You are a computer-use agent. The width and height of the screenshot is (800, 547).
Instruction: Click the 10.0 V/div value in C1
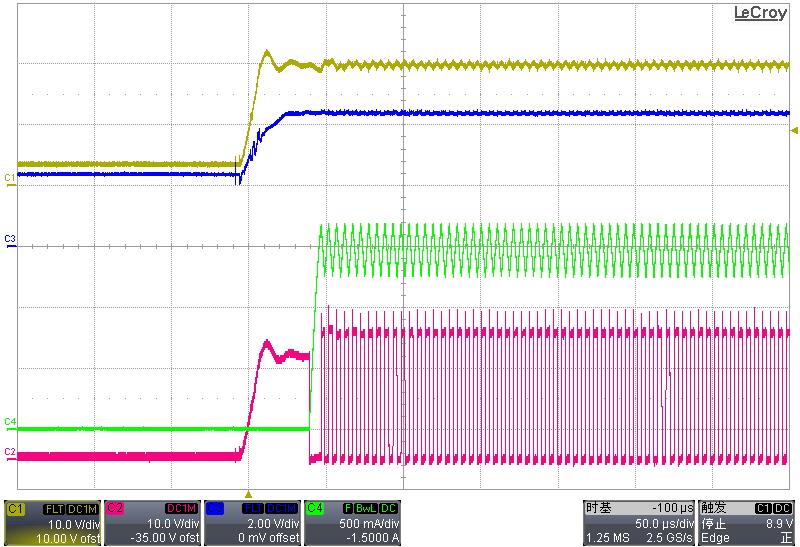point(74,524)
